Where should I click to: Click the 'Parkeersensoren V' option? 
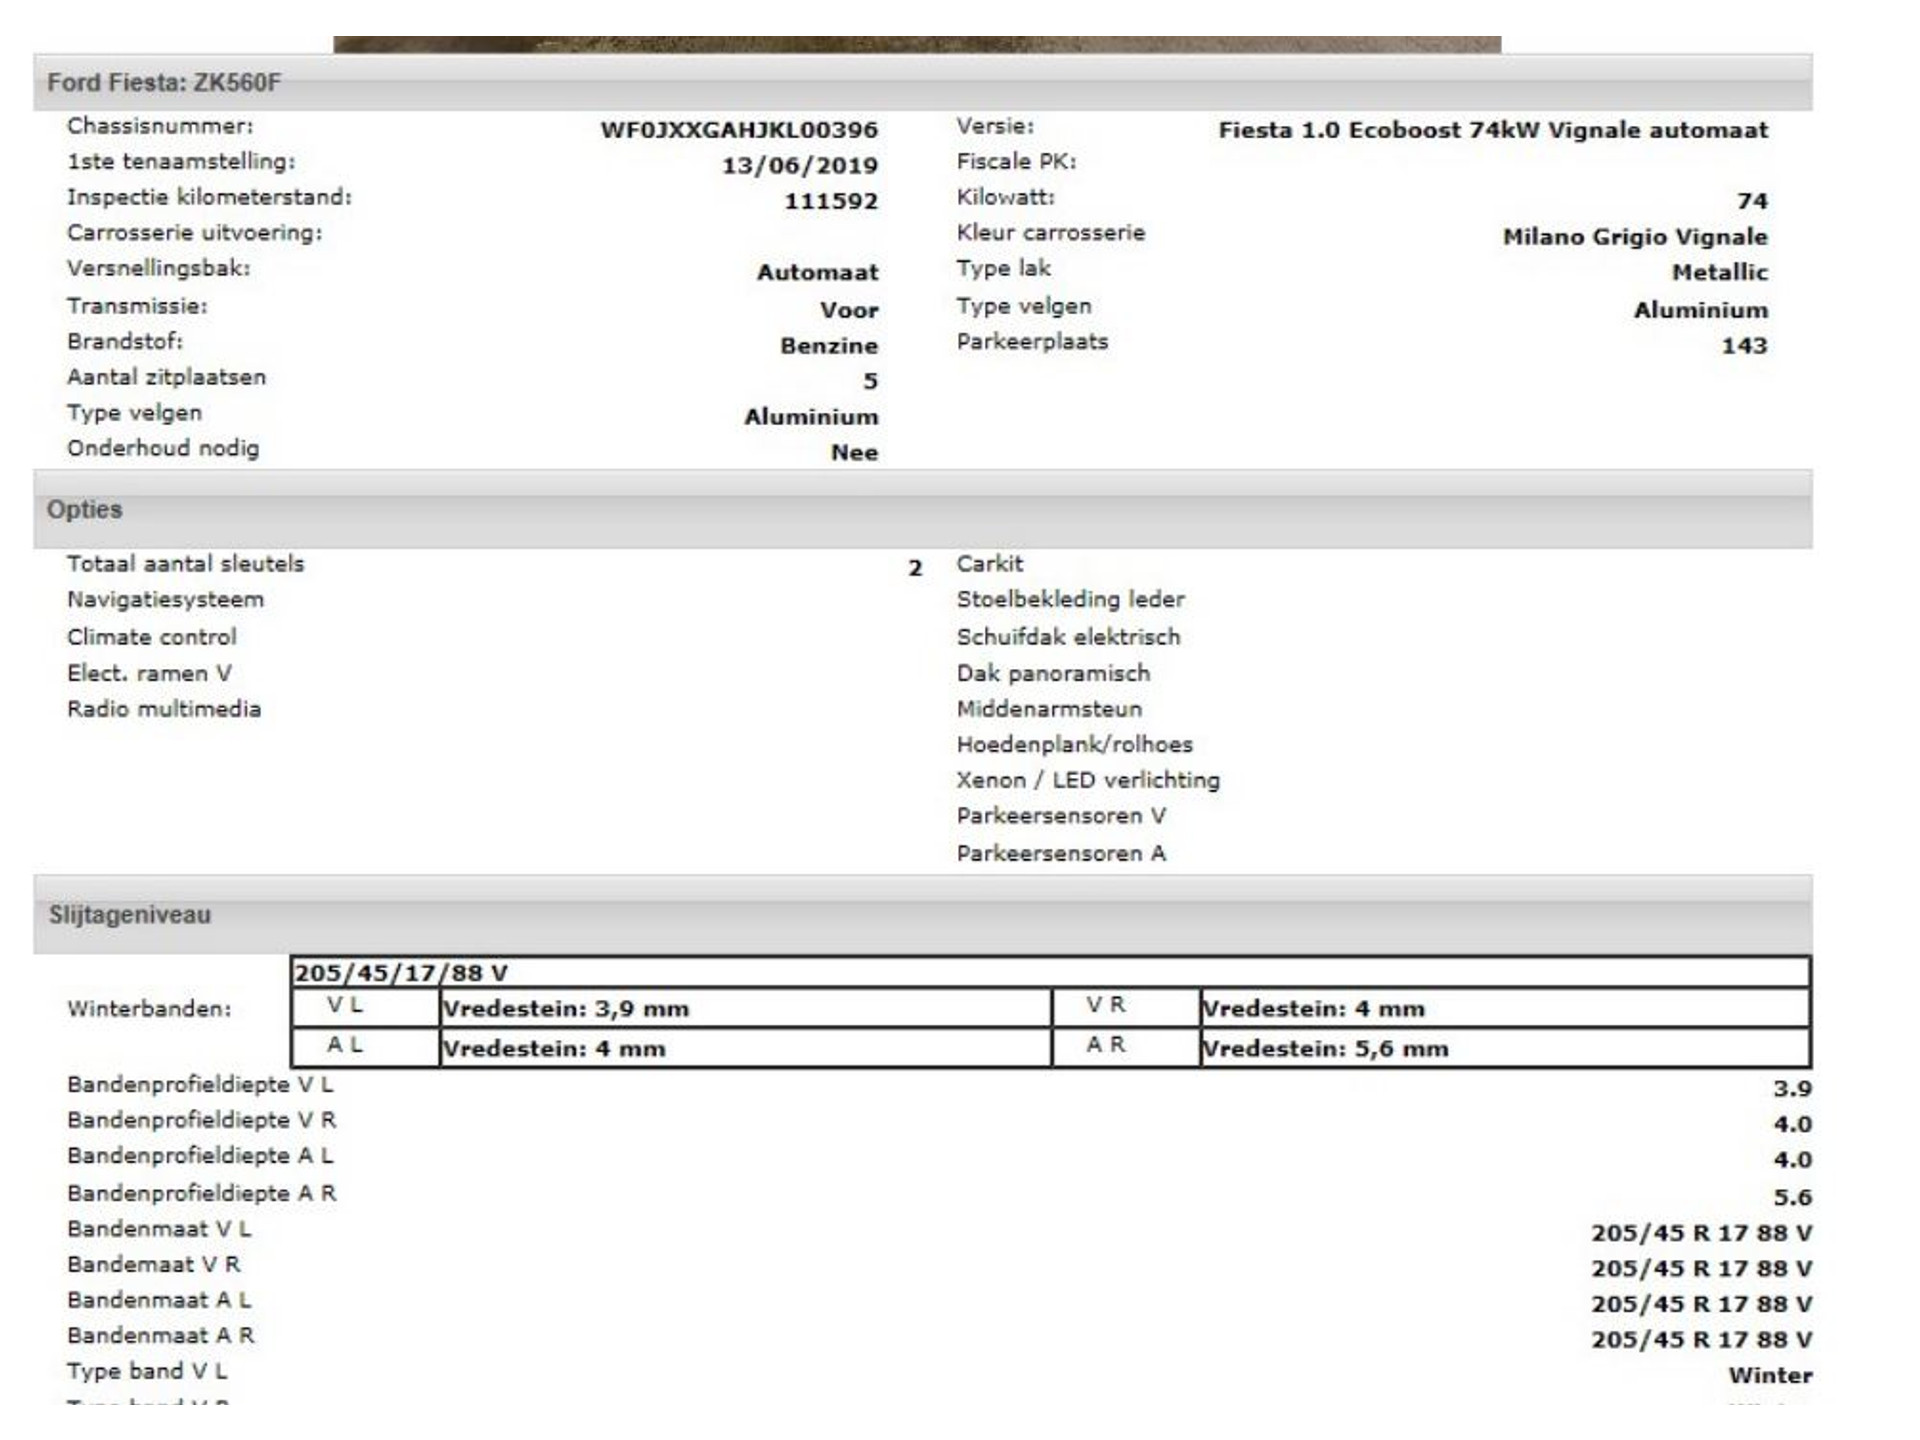(1061, 816)
